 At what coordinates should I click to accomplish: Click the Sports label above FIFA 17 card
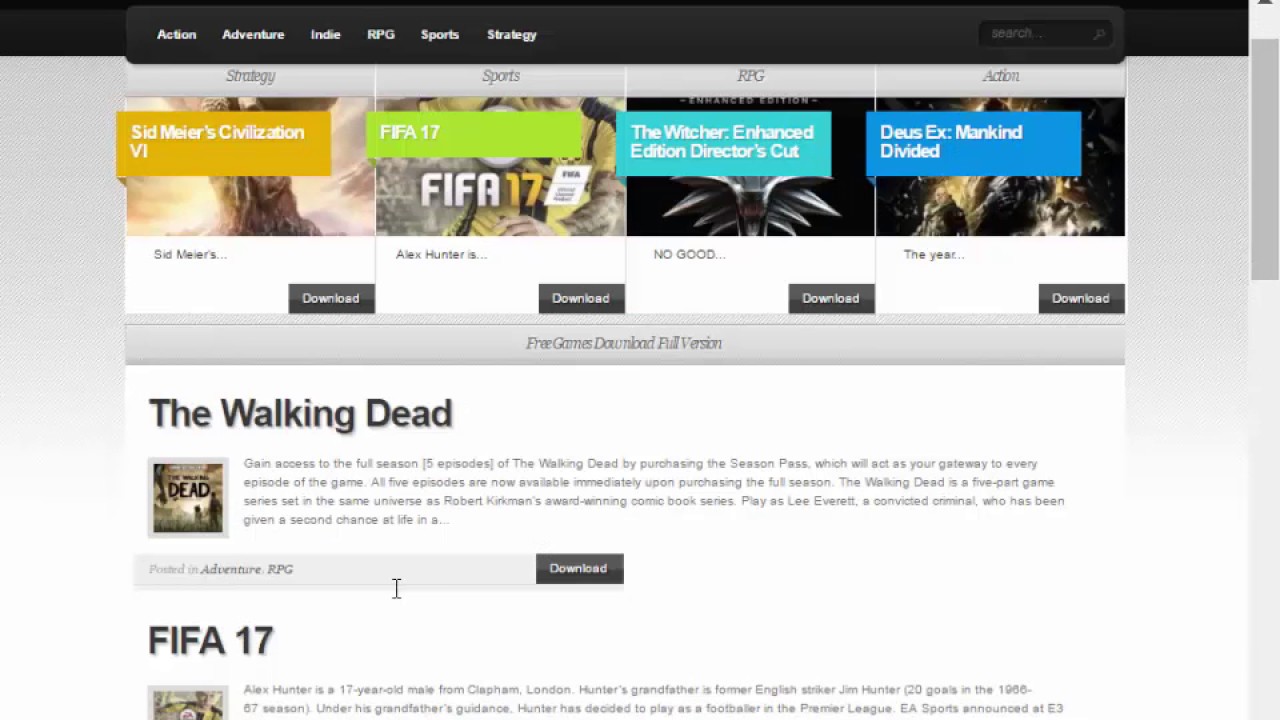click(x=501, y=76)
